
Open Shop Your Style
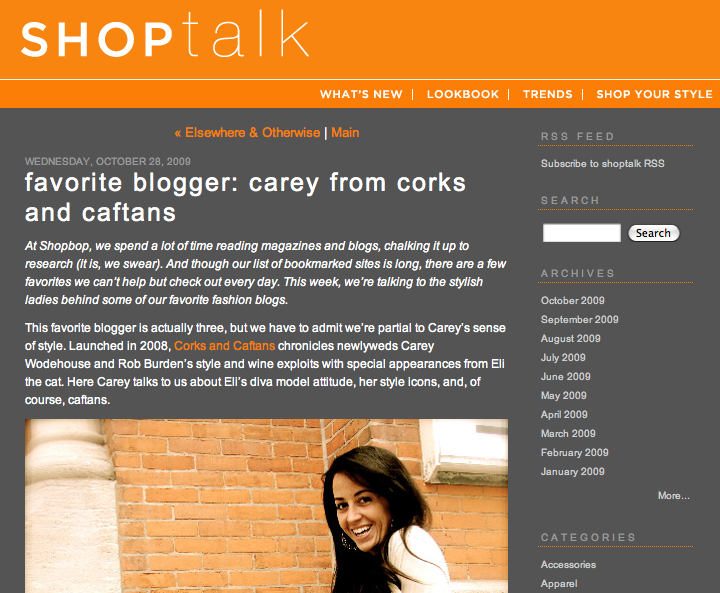point(654,94)
